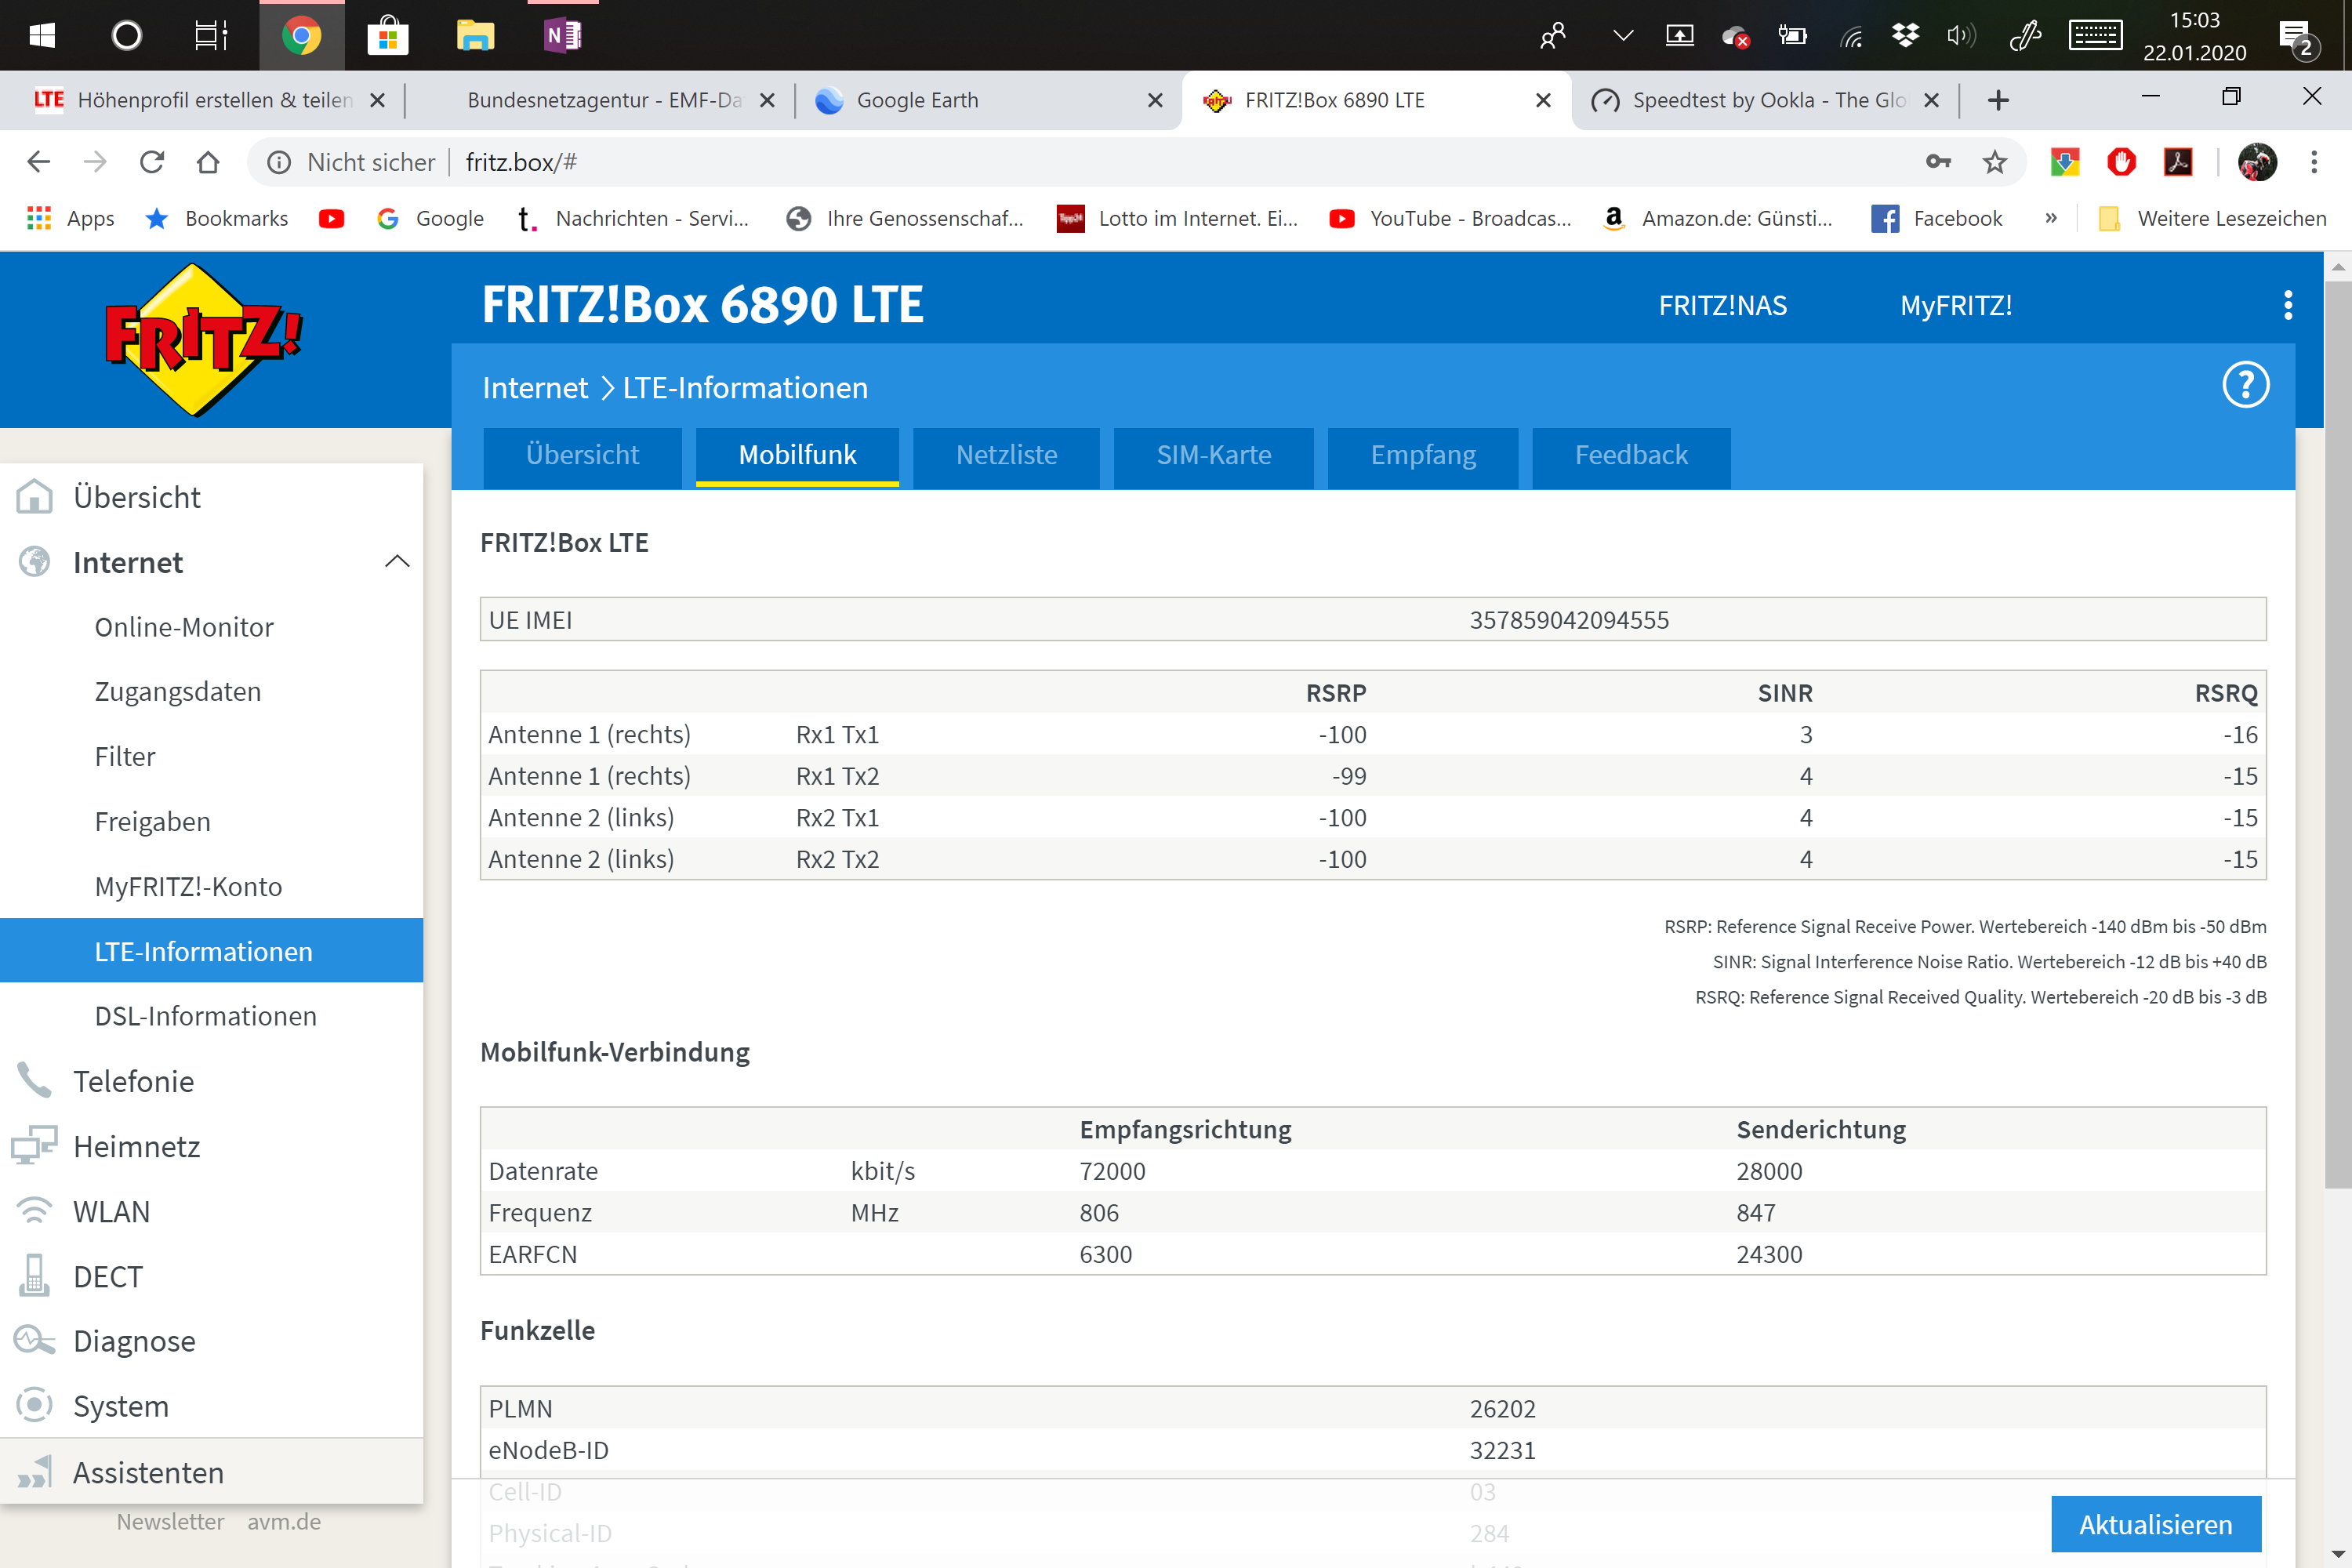Open Zugangsdaten in sidebar

[x=178, y=692]
